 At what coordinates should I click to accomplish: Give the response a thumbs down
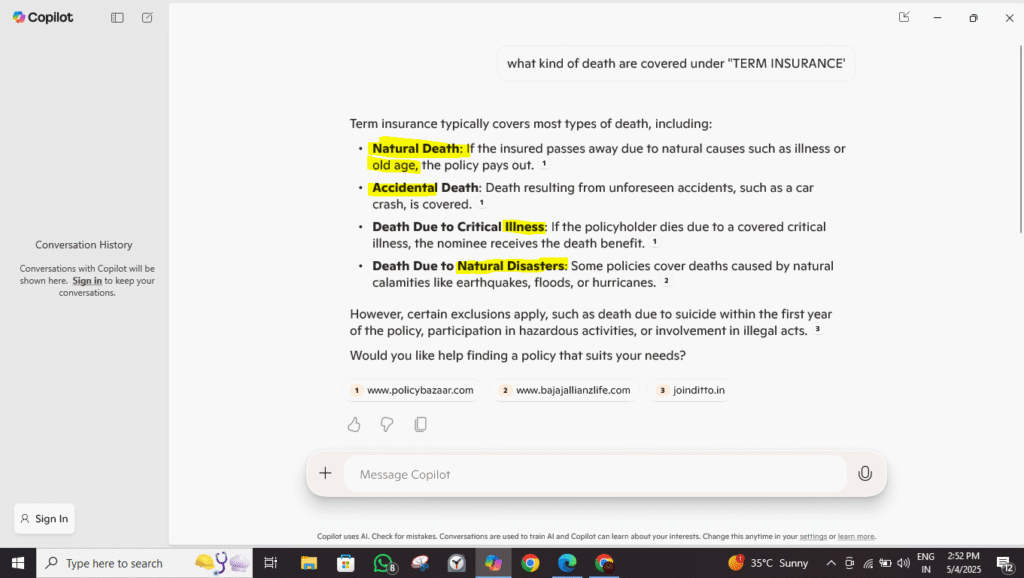tap(387, 425)
